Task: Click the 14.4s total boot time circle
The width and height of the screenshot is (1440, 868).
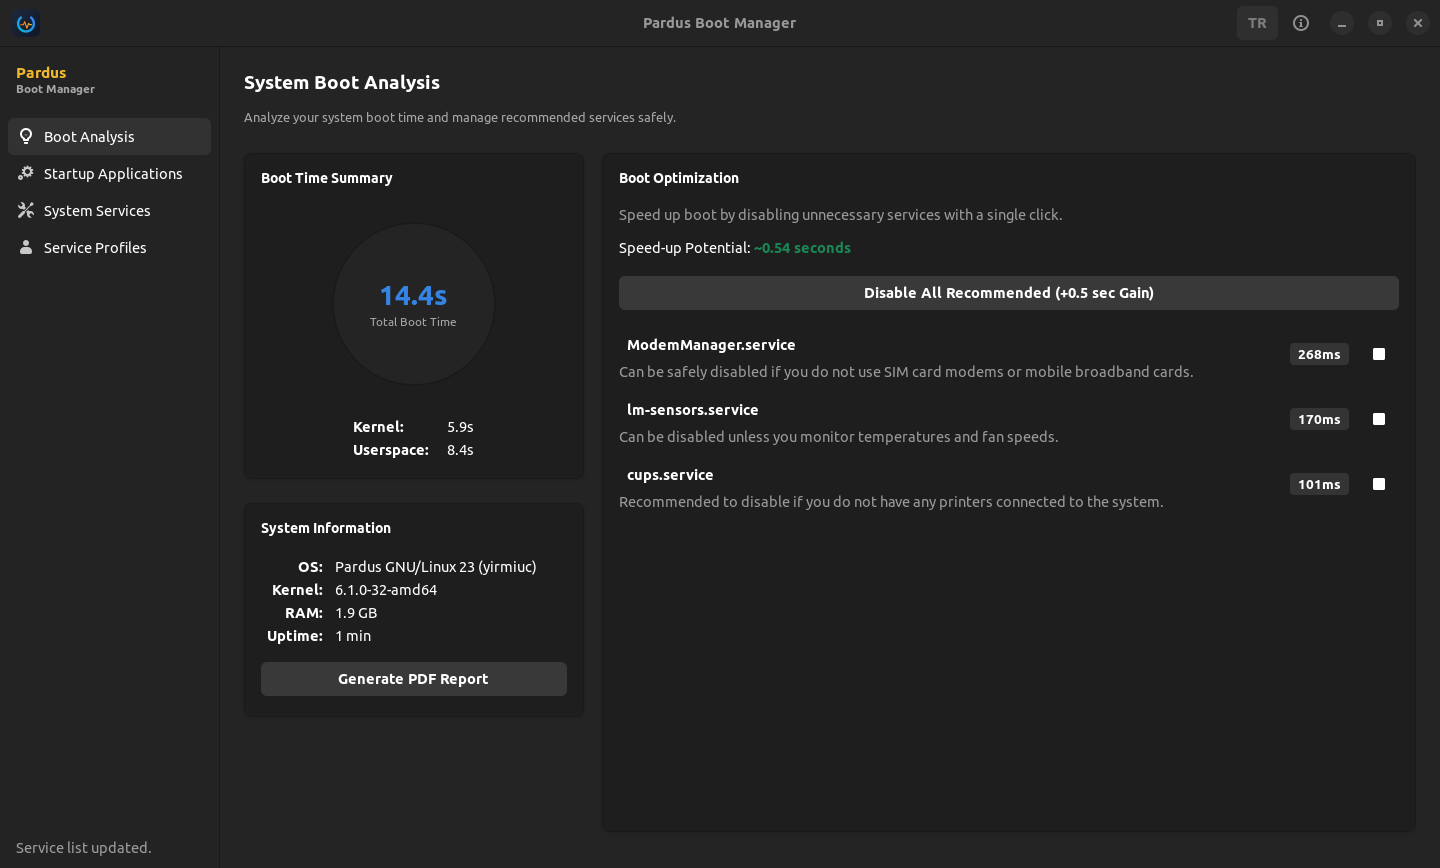Action: coord(413,303)
